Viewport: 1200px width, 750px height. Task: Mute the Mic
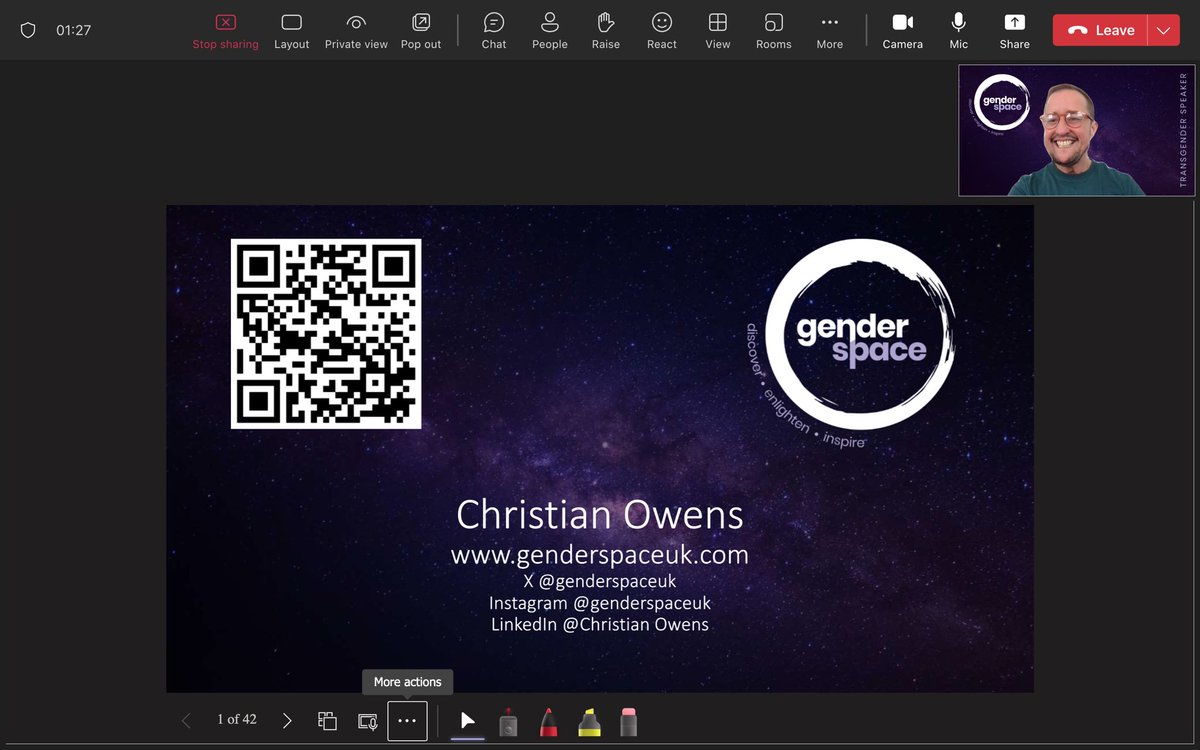tap(959, 31)
